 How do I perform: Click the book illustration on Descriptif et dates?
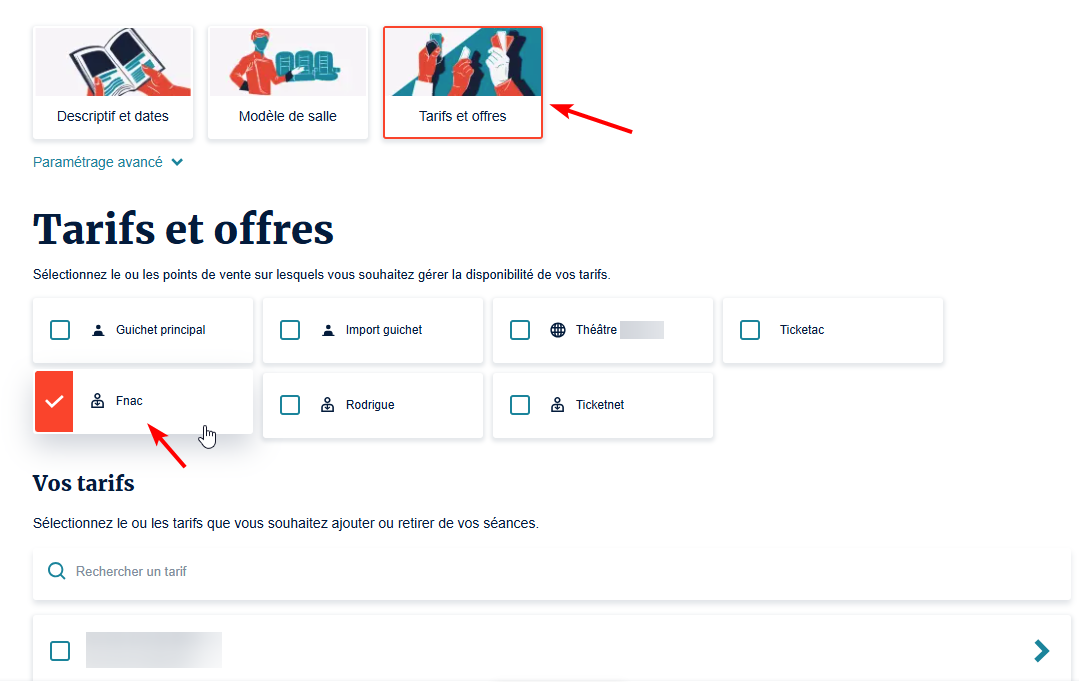click(x=114, y=62)
